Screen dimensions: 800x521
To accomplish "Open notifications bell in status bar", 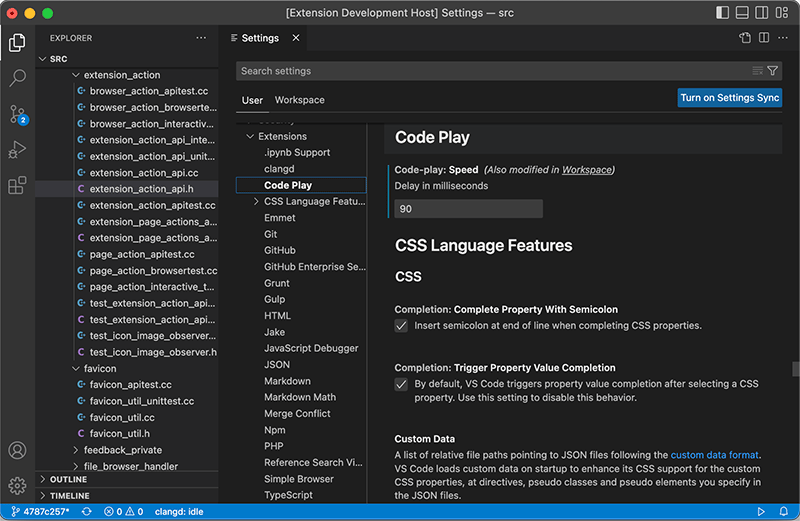I will [783, 512].
